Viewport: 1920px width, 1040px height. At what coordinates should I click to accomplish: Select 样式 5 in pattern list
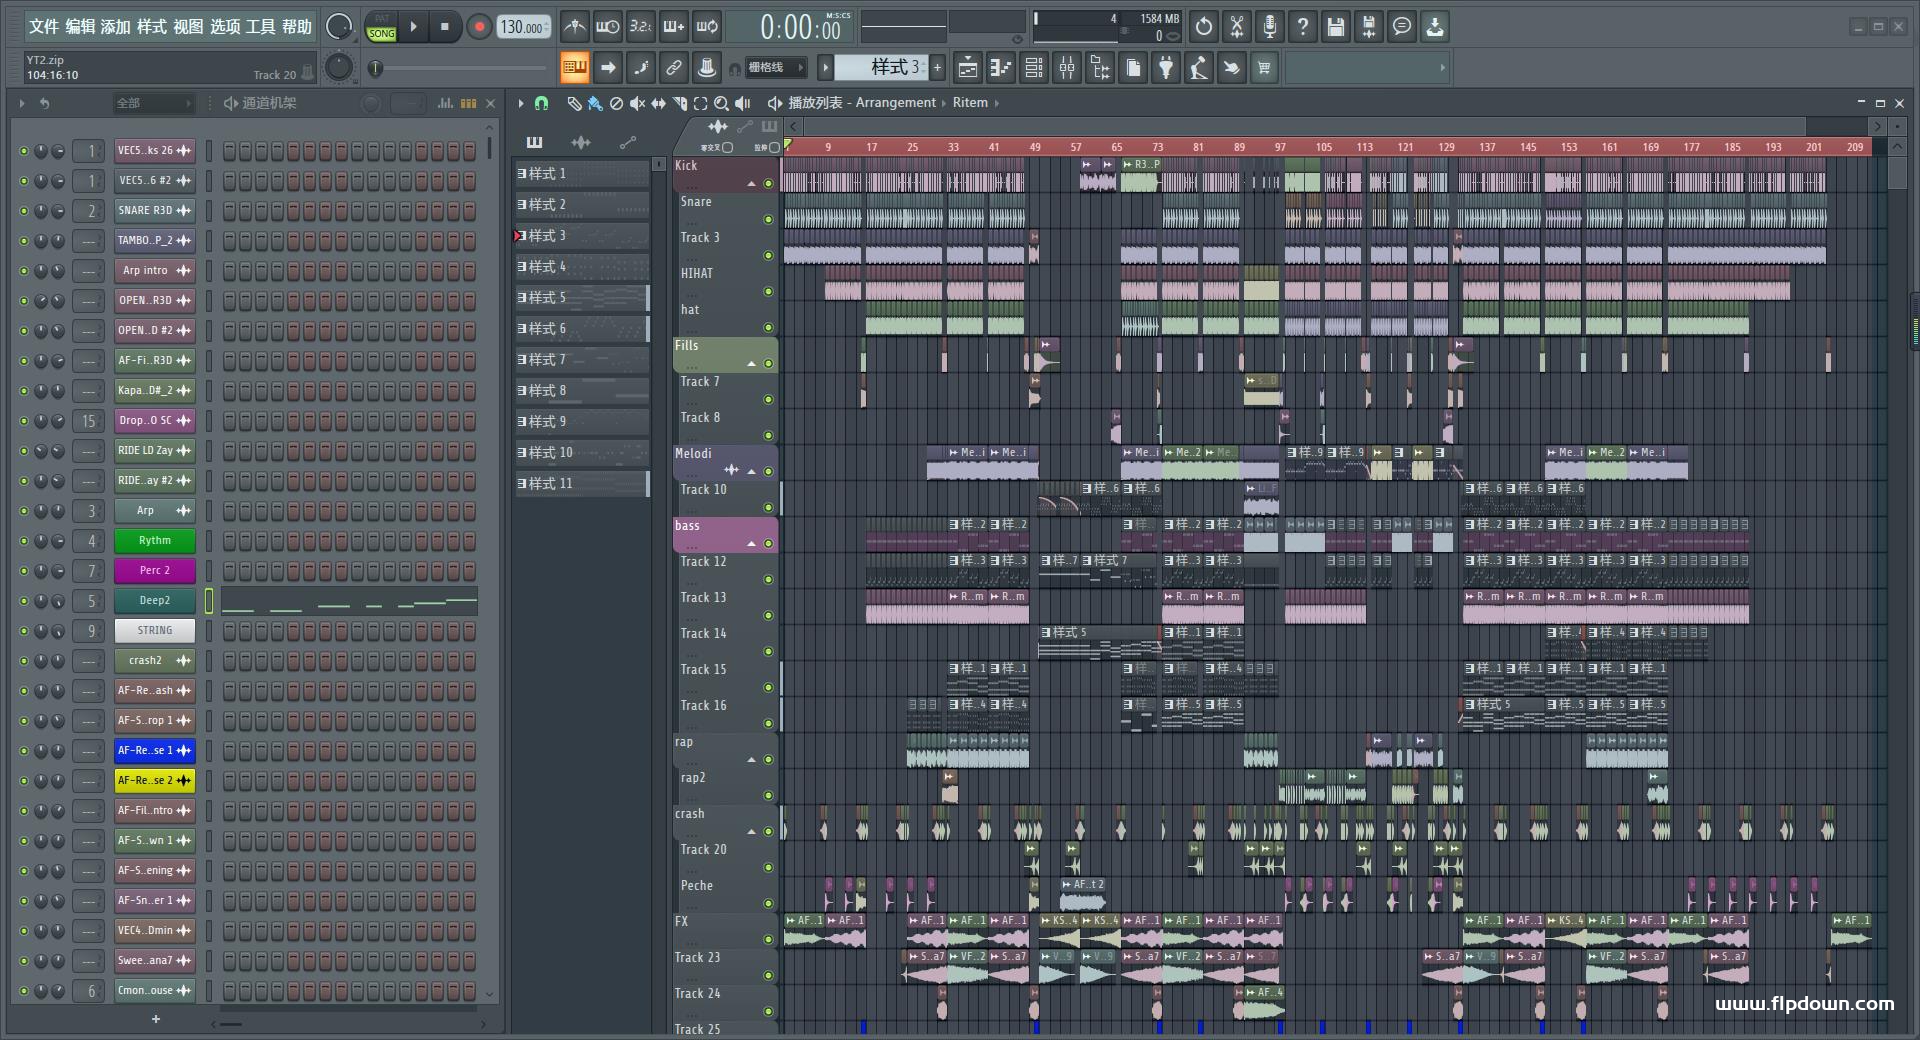coord(582,298)
